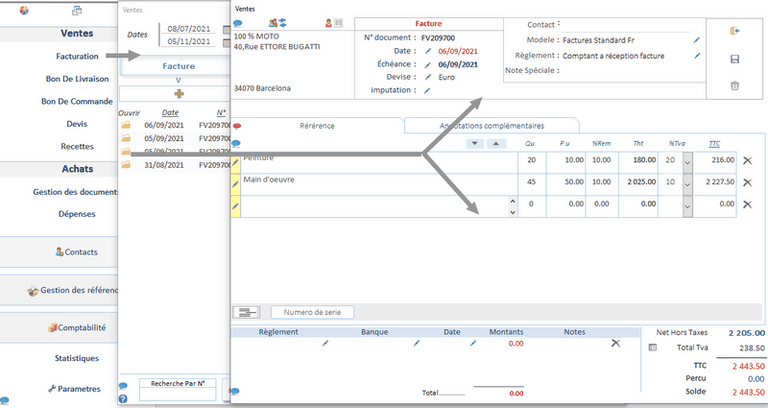Click the Recherche Par N° search field
This screenshot has height=408, width=768.
pos(177,394)
